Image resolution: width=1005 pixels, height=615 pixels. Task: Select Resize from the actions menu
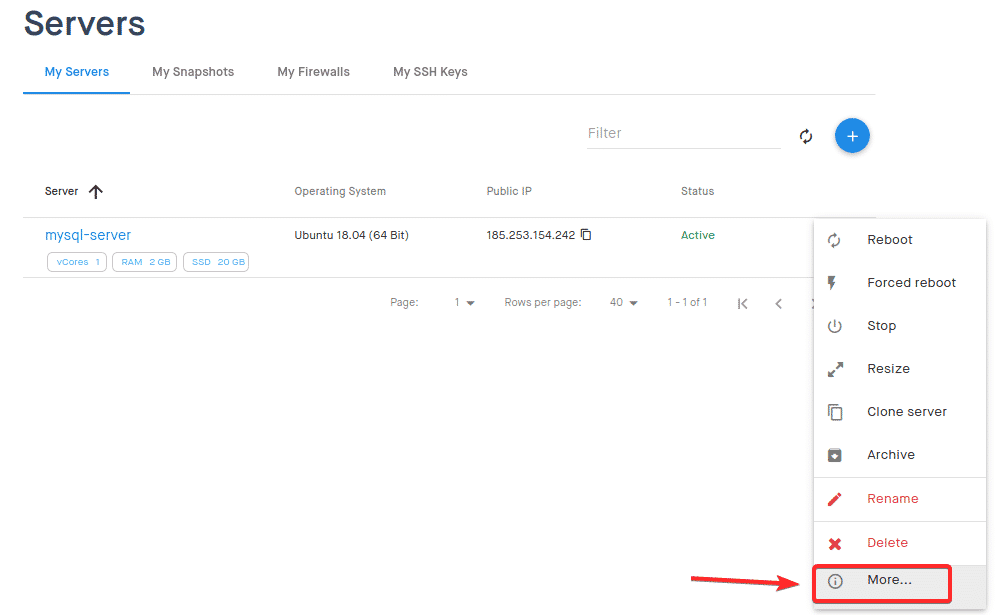click(888, 369)
